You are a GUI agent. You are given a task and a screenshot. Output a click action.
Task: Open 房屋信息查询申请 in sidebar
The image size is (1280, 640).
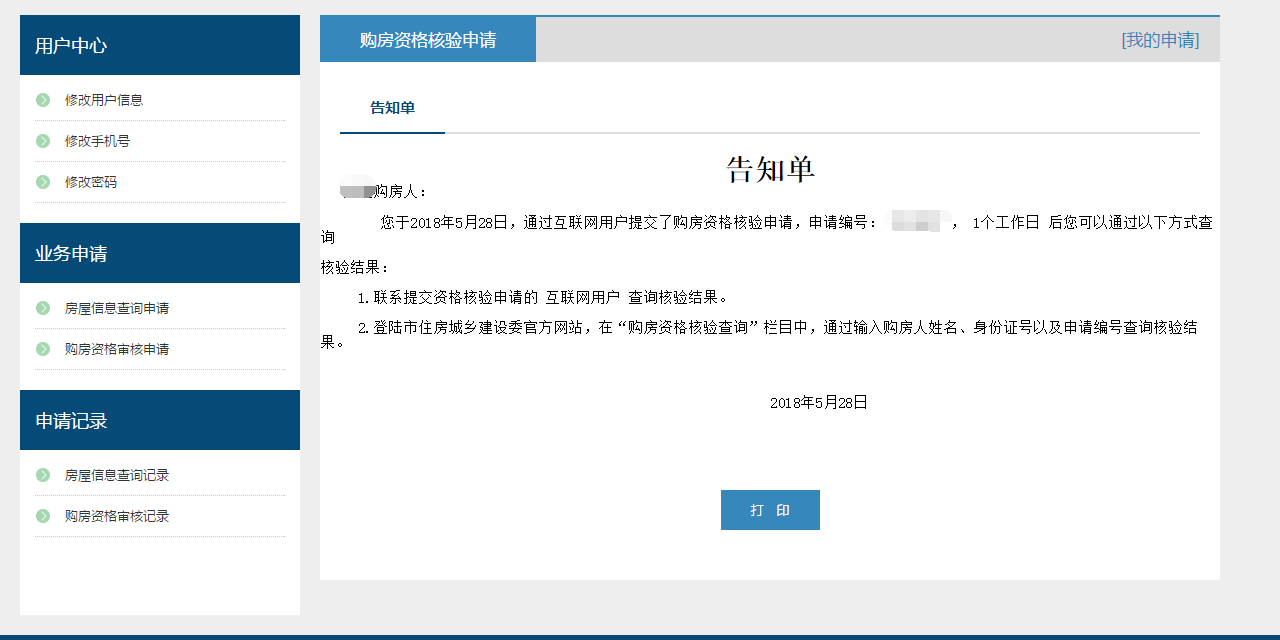pyautogui.click(x=117, y=308)
